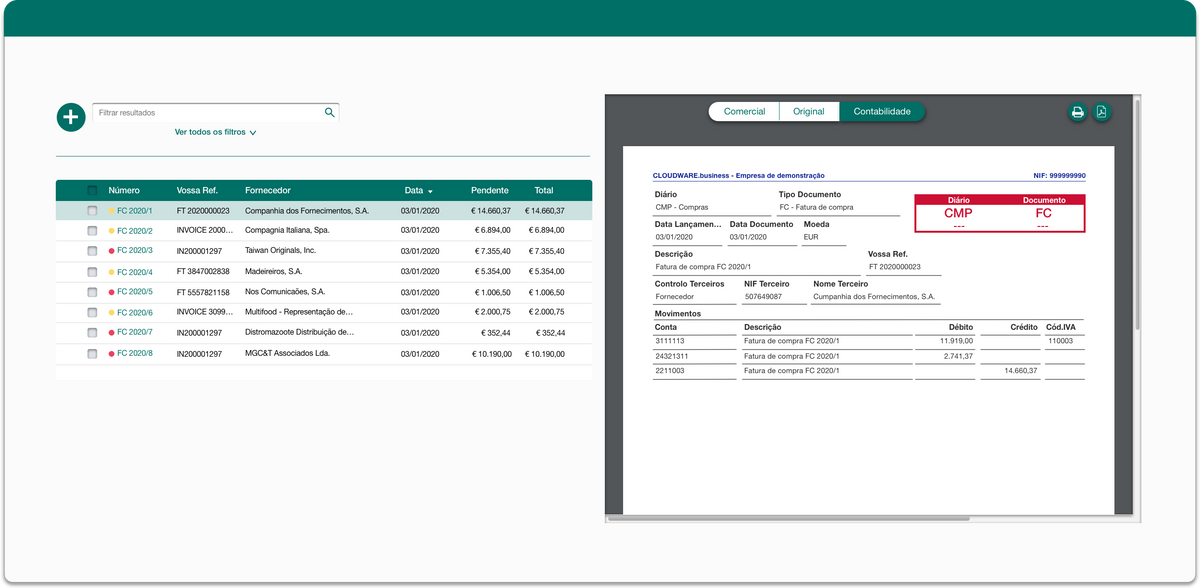Click the green plus add button
Viewport: 1200px width, 588px height.
[x=71, y=117]
